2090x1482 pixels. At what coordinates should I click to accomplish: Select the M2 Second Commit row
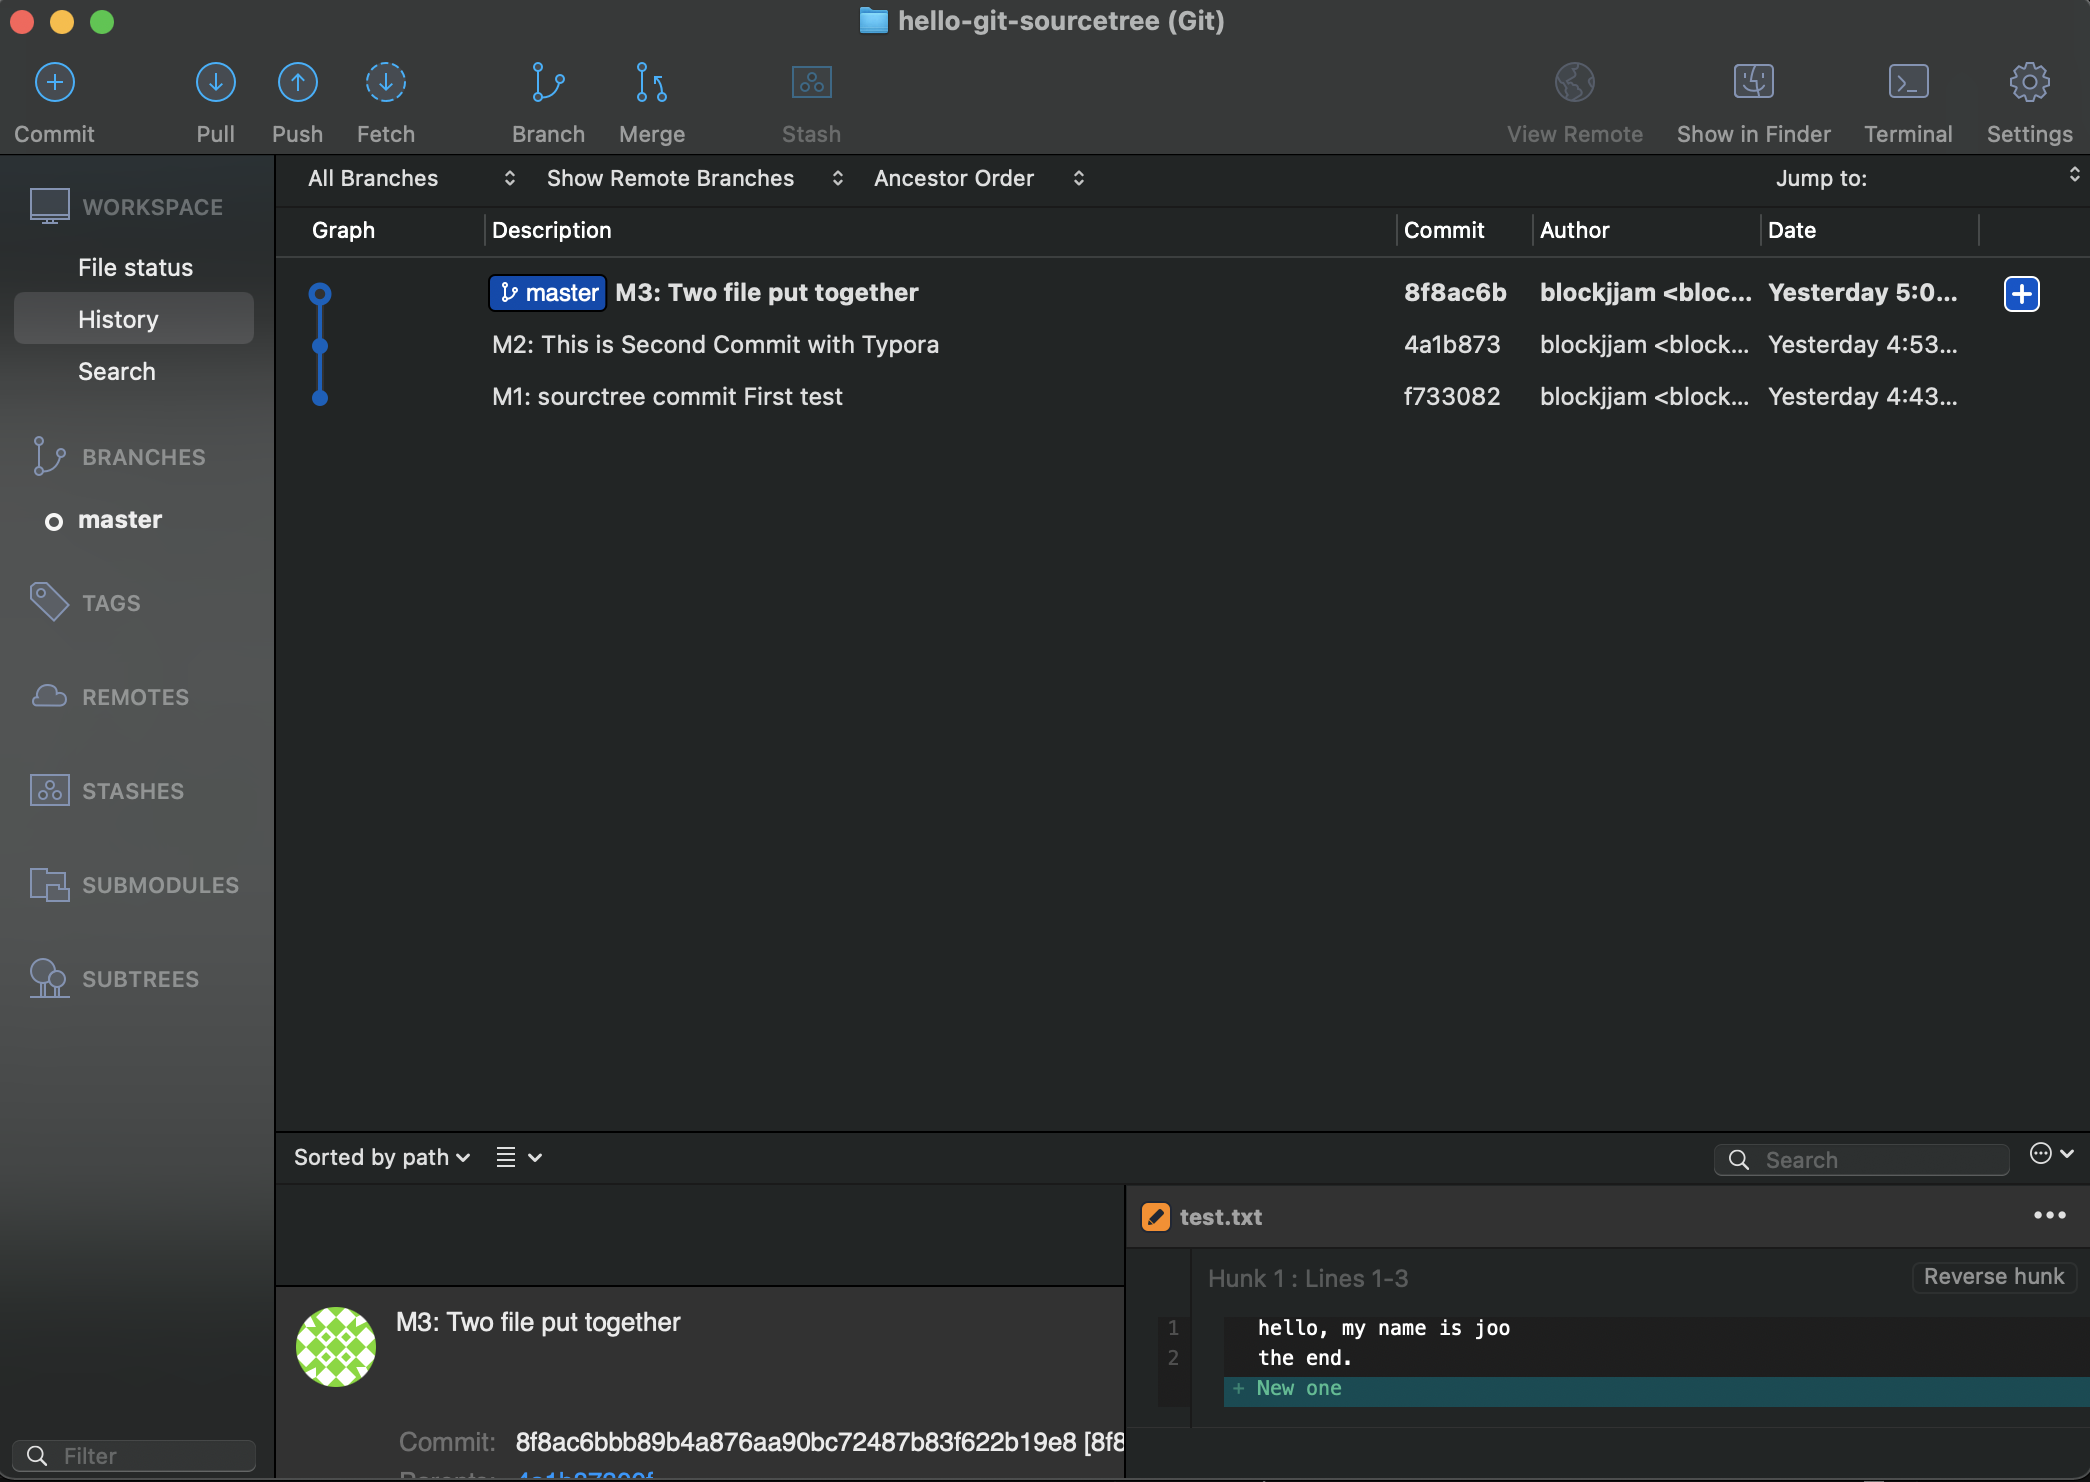pos(715,345)
